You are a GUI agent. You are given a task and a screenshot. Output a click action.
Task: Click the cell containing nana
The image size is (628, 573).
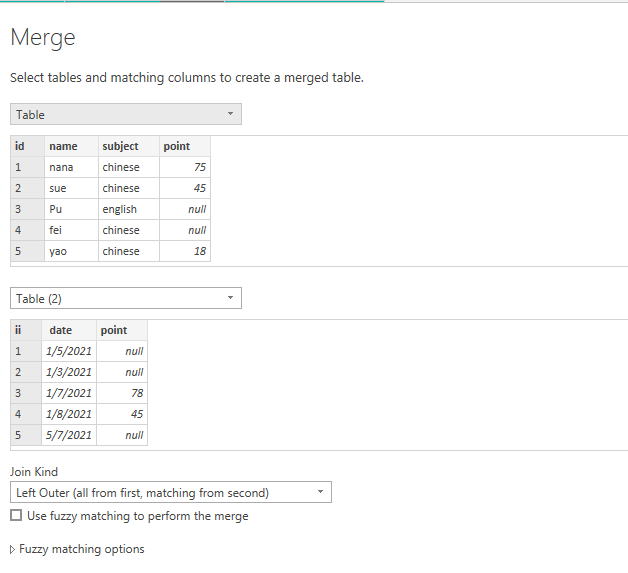[x=71, y=167]
